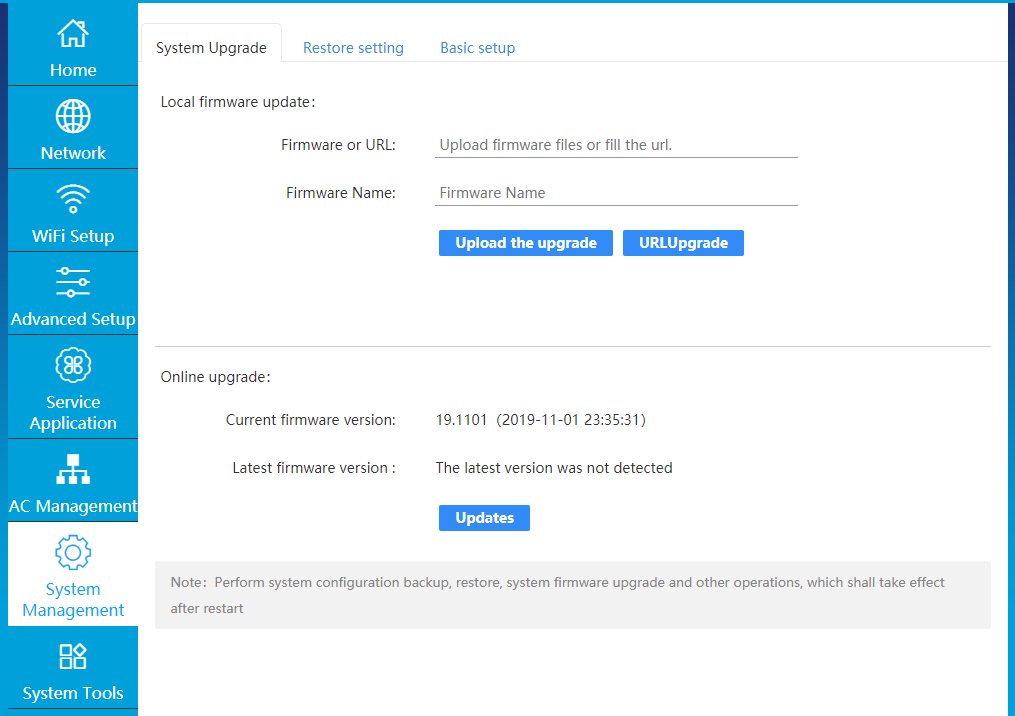Screen dimensions: 1015x716
Task: Click the Updates button
Action: (x=484, y=518)
